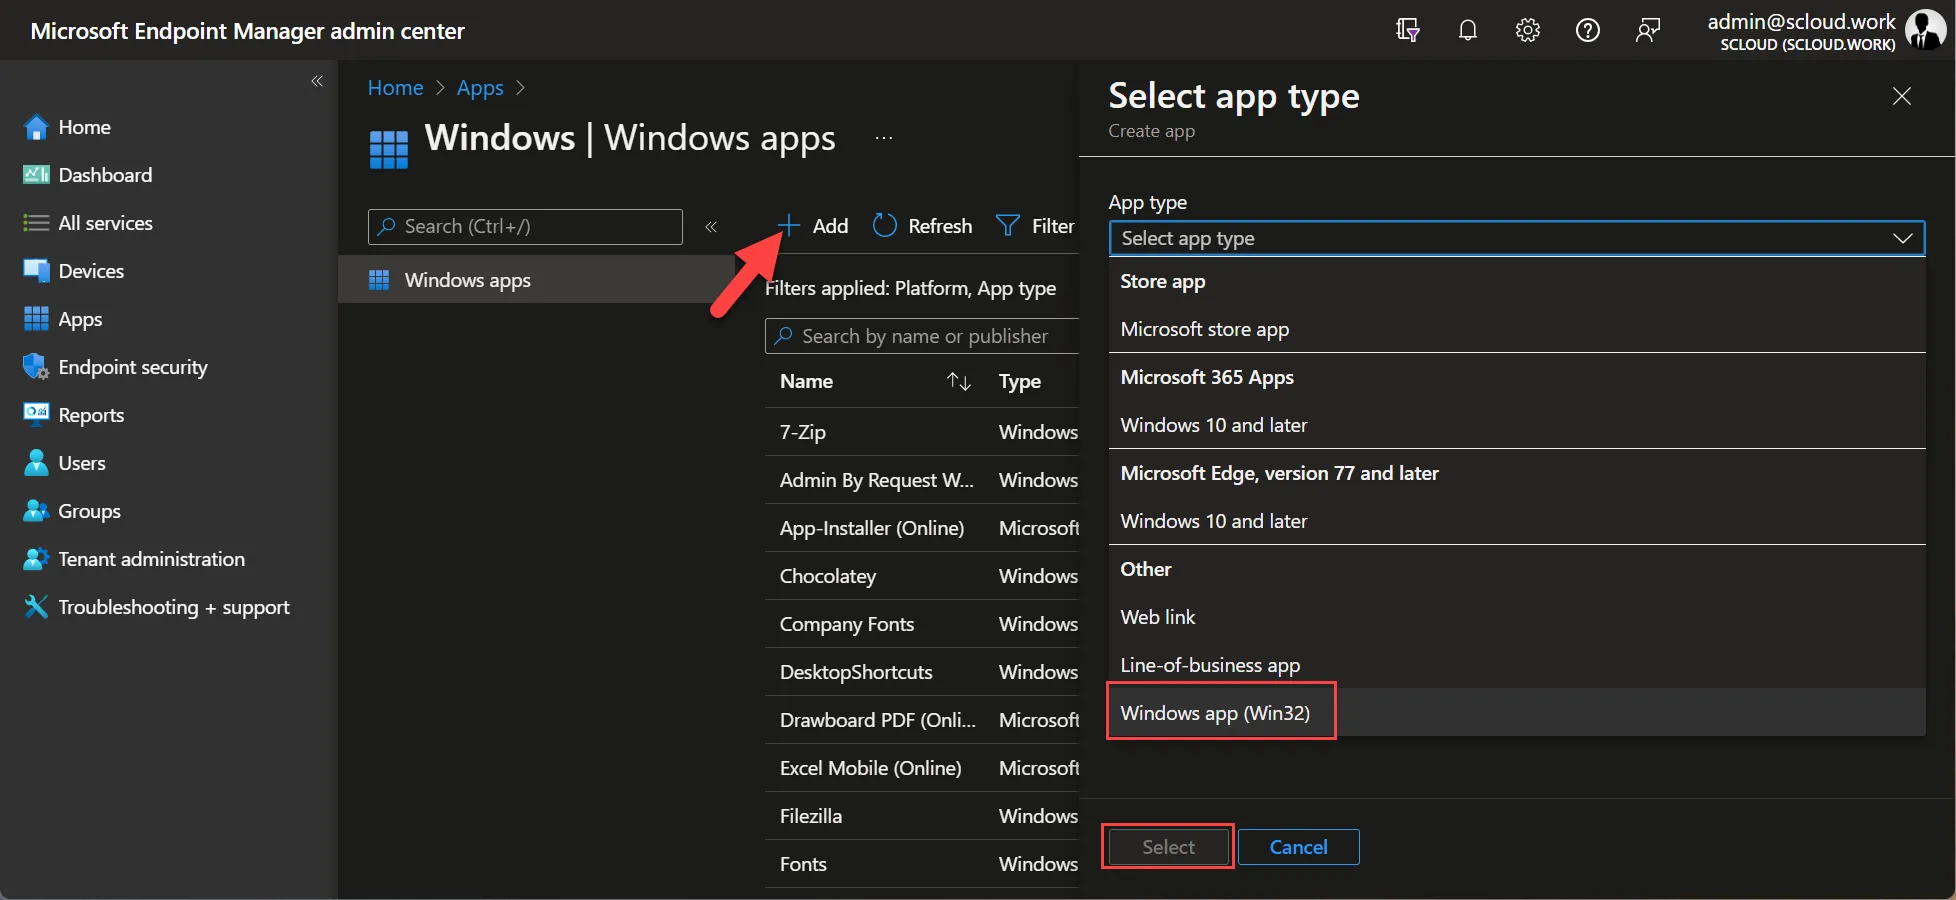Choose Line-of-business app option
Viewport: 1956px width, 900px height.
1517,665
